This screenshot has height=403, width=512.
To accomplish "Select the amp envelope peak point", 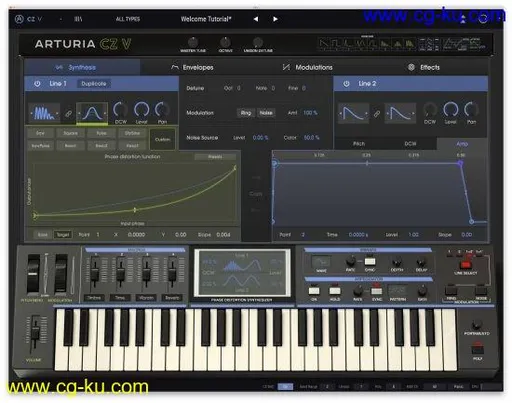I will point(460,163).
